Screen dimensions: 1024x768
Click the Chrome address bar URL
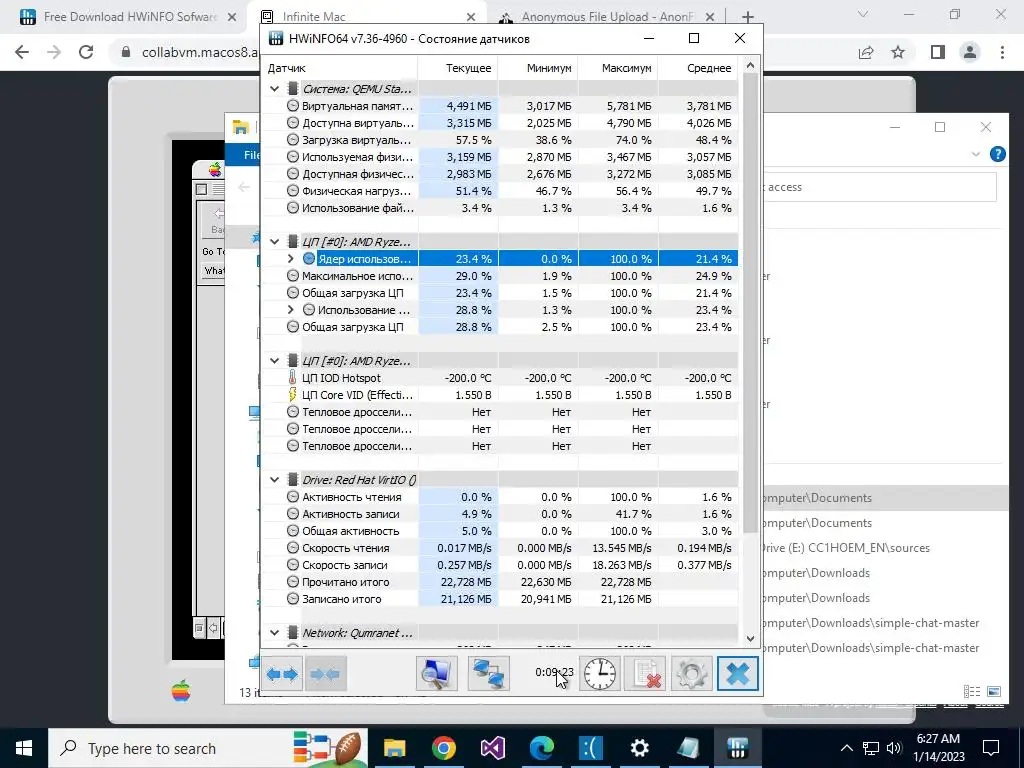(x=199, y=52)
